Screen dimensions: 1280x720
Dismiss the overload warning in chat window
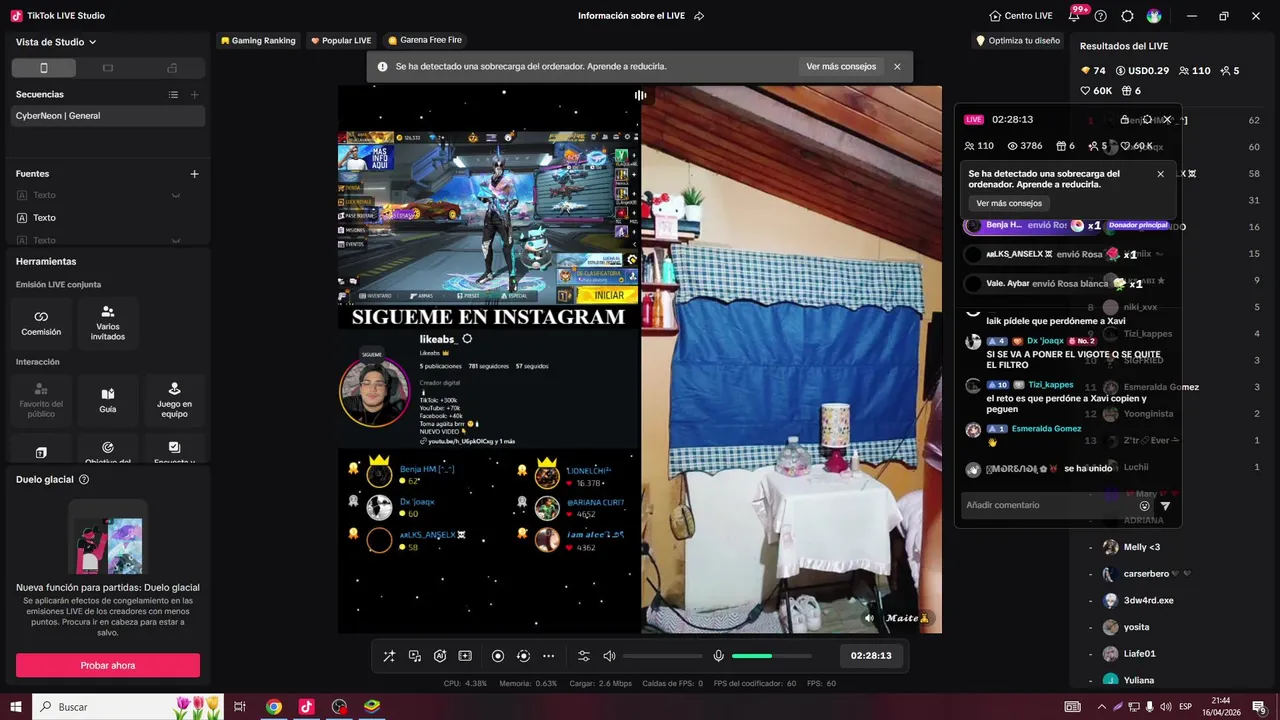point(1160,174)
